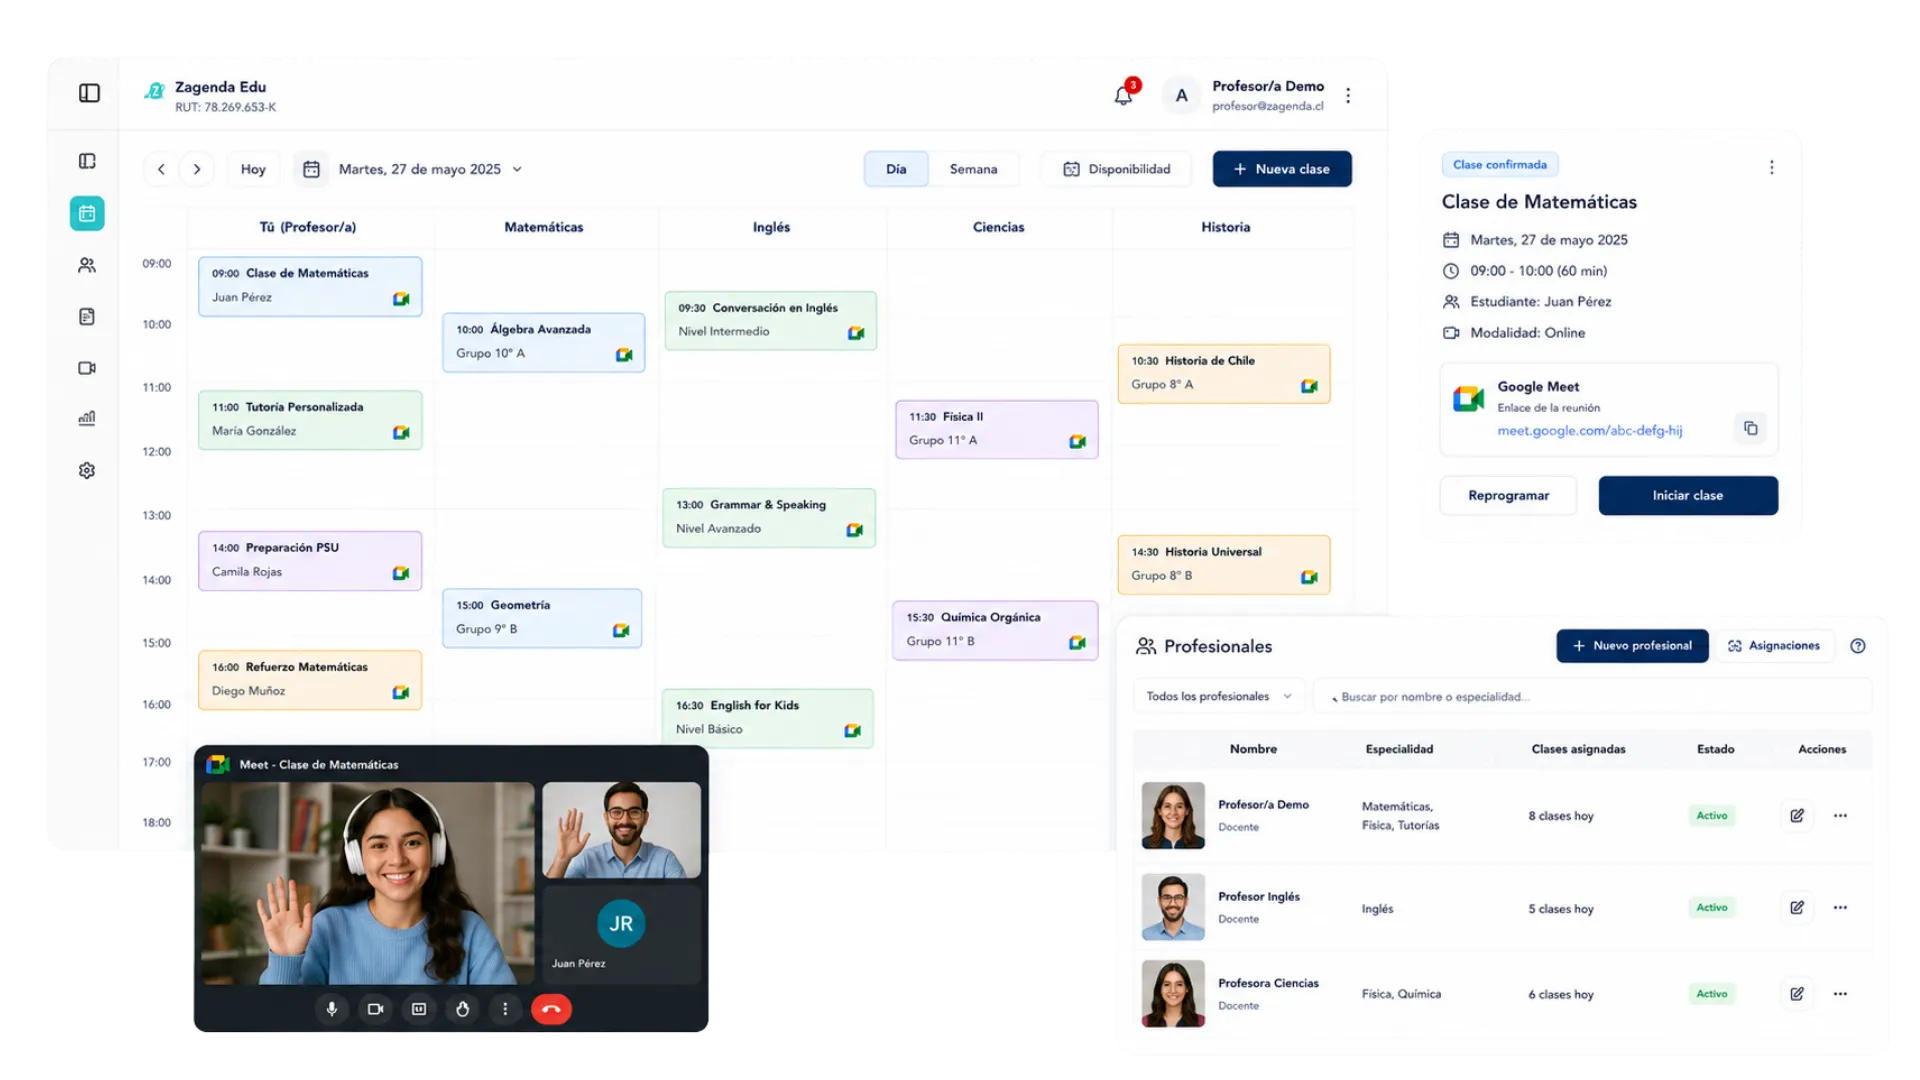This screenshot has height=1080, width=1920.
Task: Click the Nueva clase button
Action: (x=1282, y=169)
